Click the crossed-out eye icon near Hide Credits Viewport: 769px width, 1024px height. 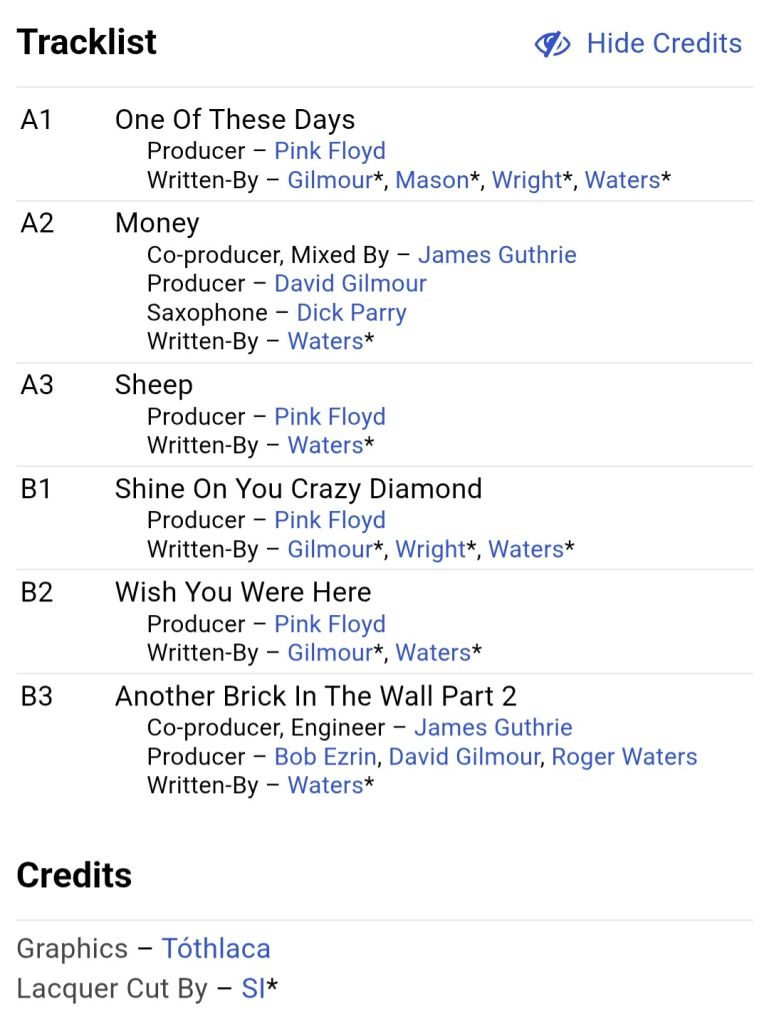pyautogui.click(x=552, y=44)
